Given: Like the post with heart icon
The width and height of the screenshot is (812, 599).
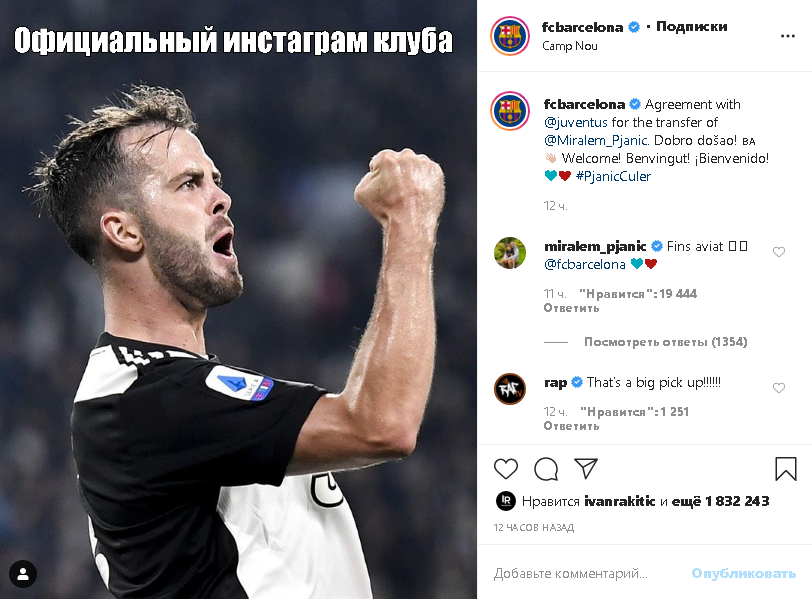Looking at the screenshot, I should pyautogui.click(x=505, y=469).
